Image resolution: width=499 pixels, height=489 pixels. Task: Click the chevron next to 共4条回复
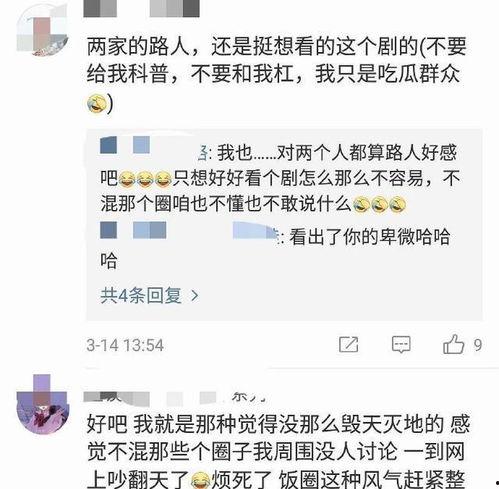pyautogui.click(x=194, y=296)
